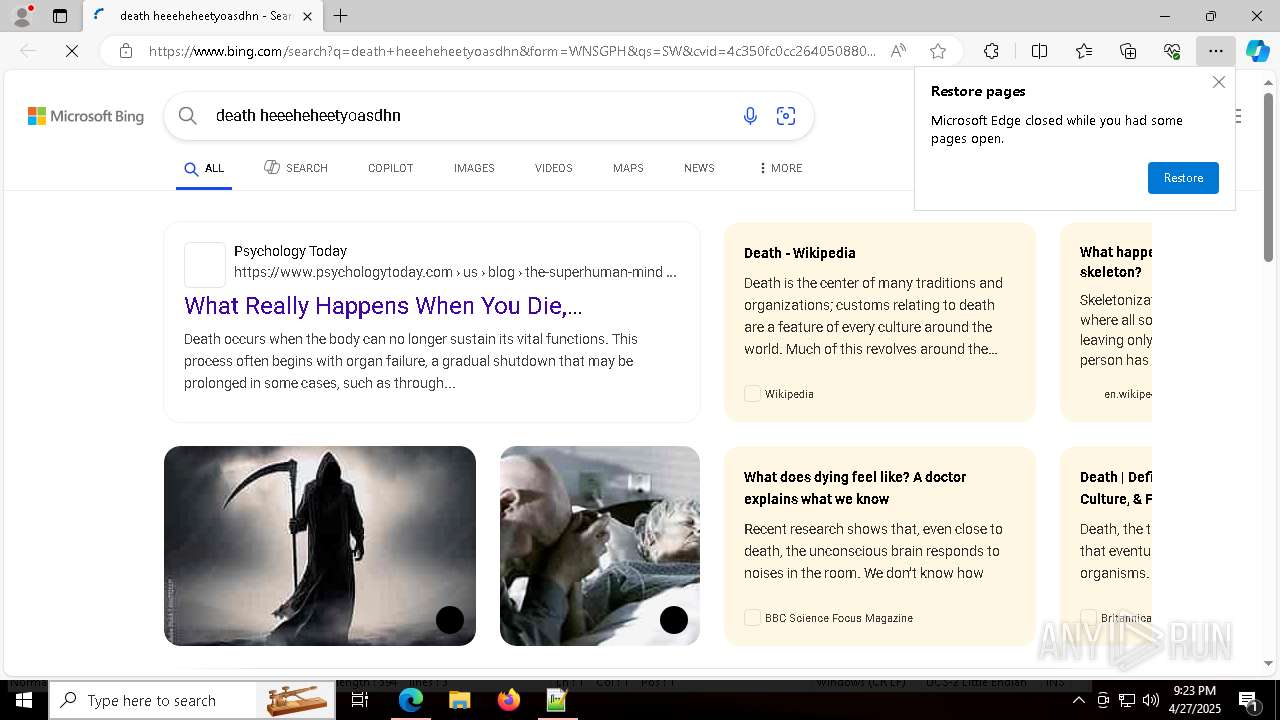Close the death search browser tab
1280x720 pixels.
tap(307, 16)
